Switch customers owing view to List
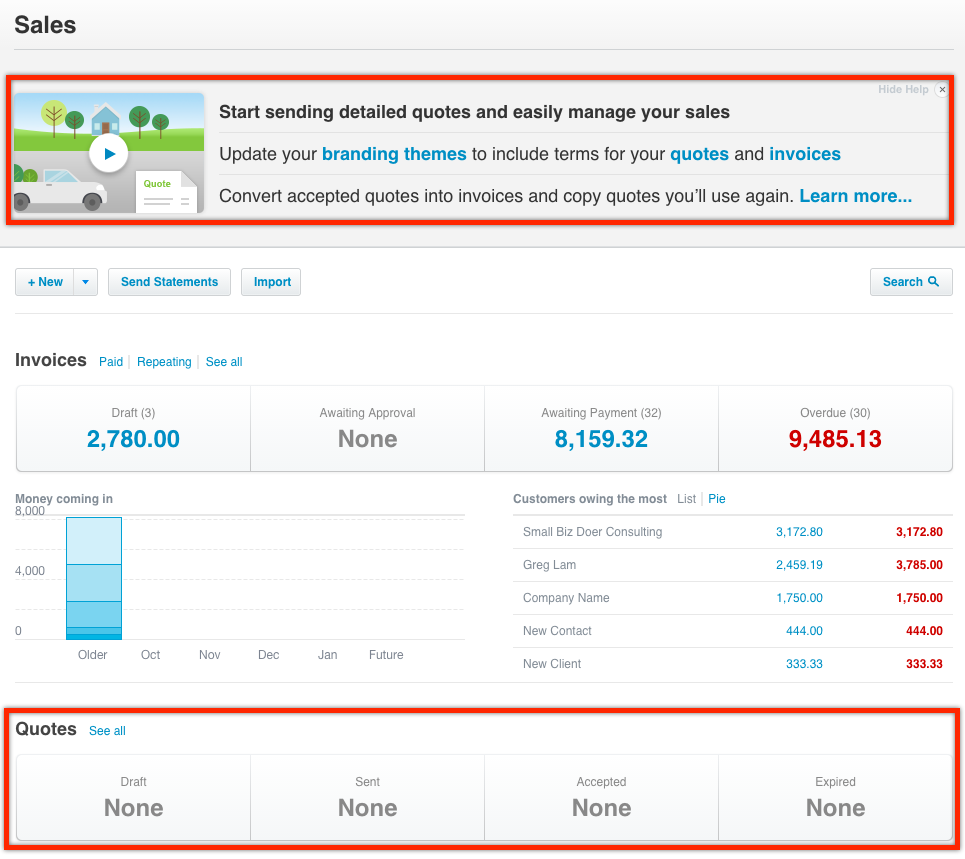The image size is (965, 859). (686, 499)
